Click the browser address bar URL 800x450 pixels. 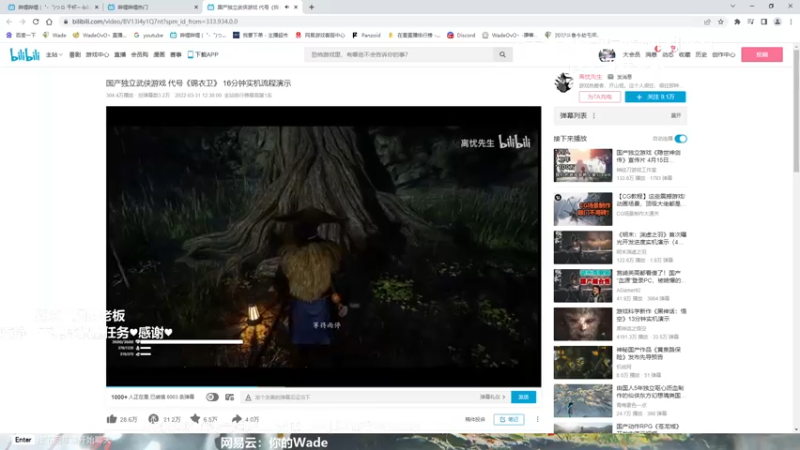coord(155,21)
